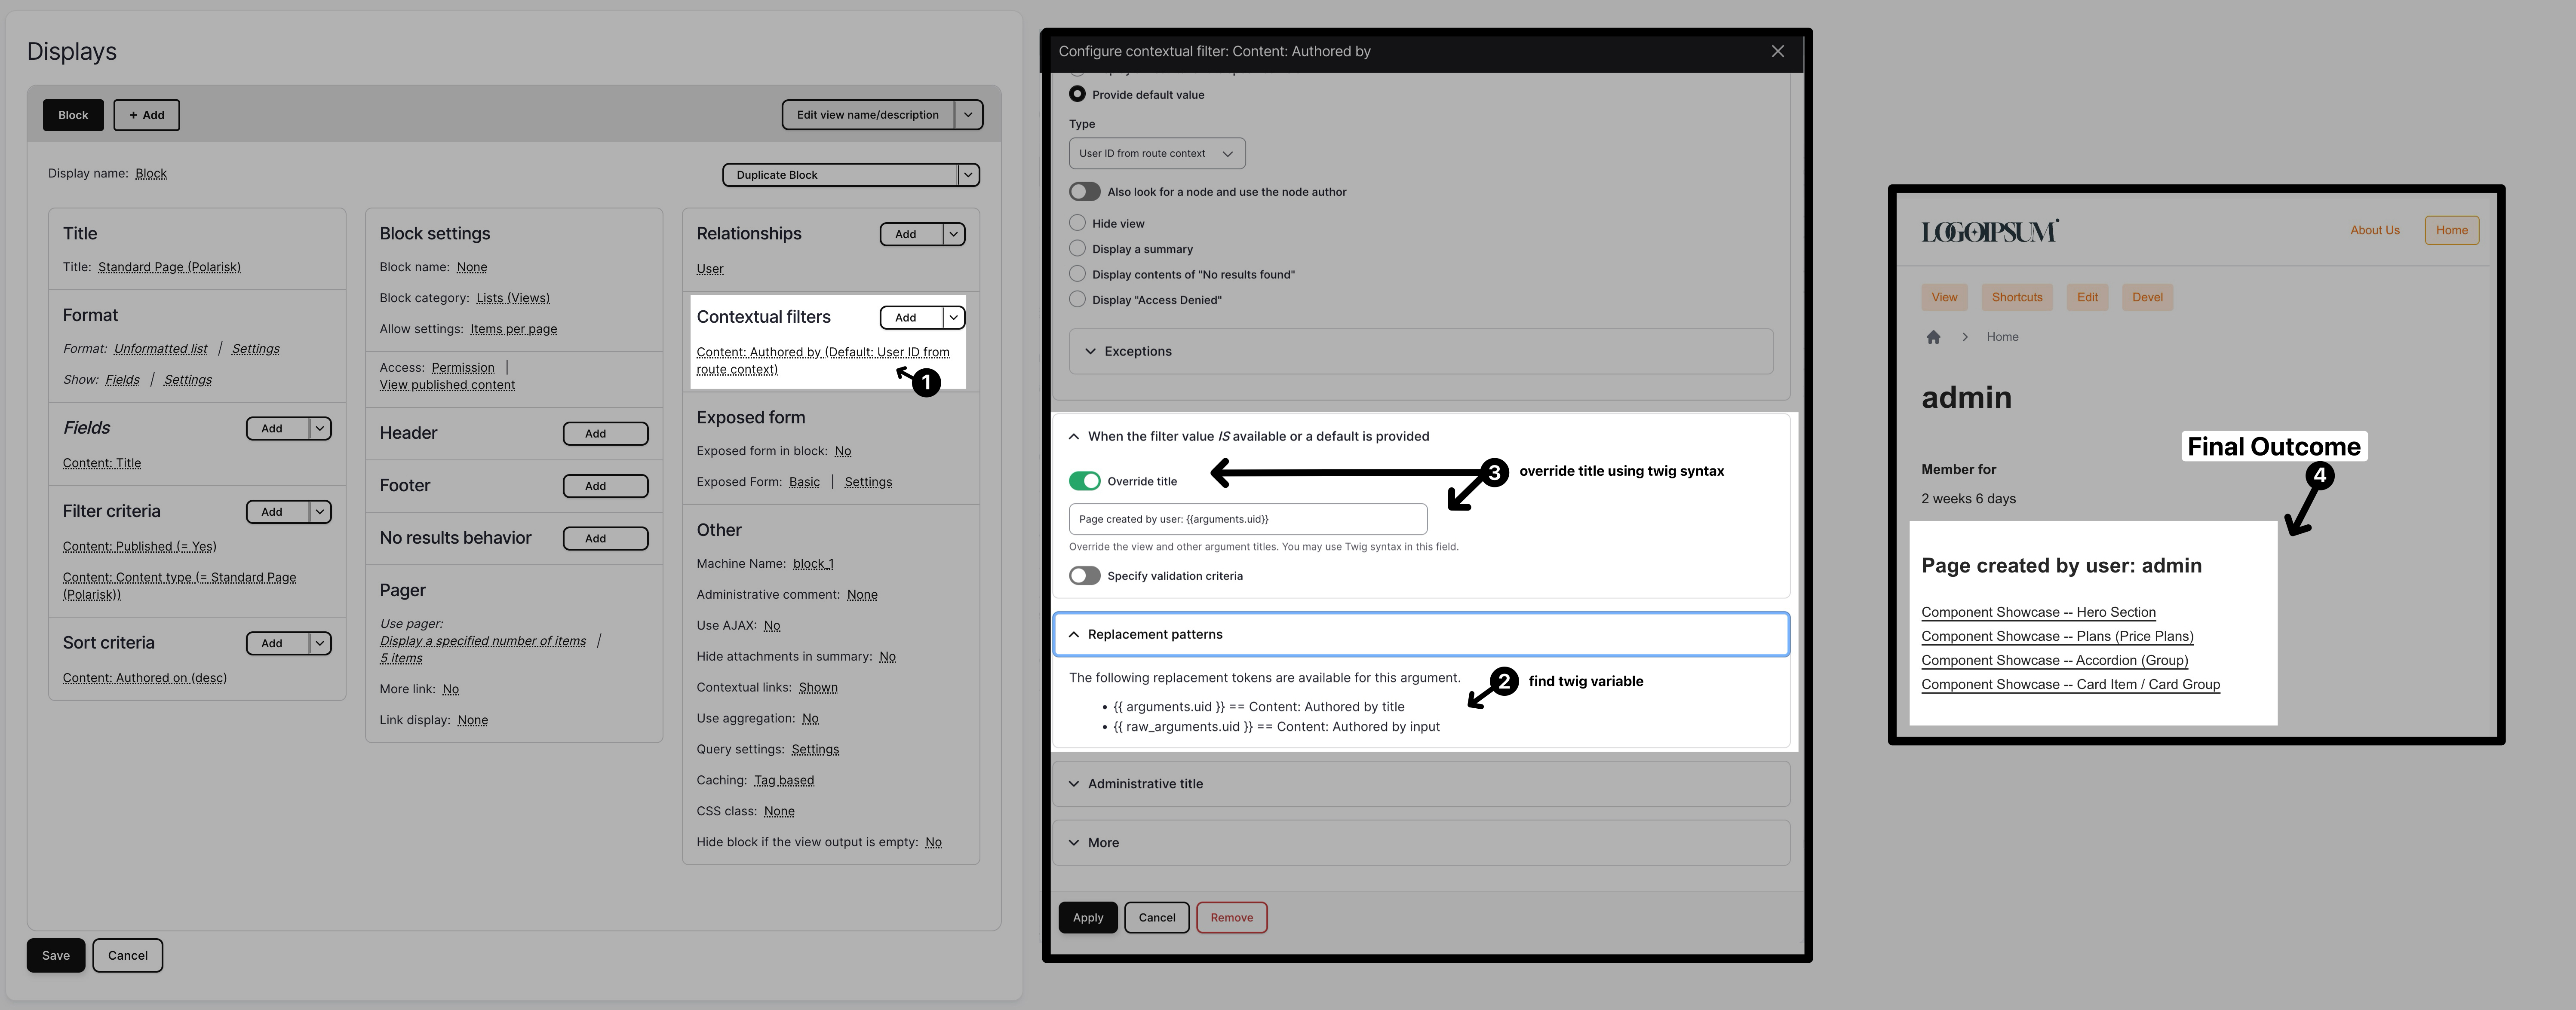
Task: Change the Unformatted list format link
Action: (x=161, y=349)
